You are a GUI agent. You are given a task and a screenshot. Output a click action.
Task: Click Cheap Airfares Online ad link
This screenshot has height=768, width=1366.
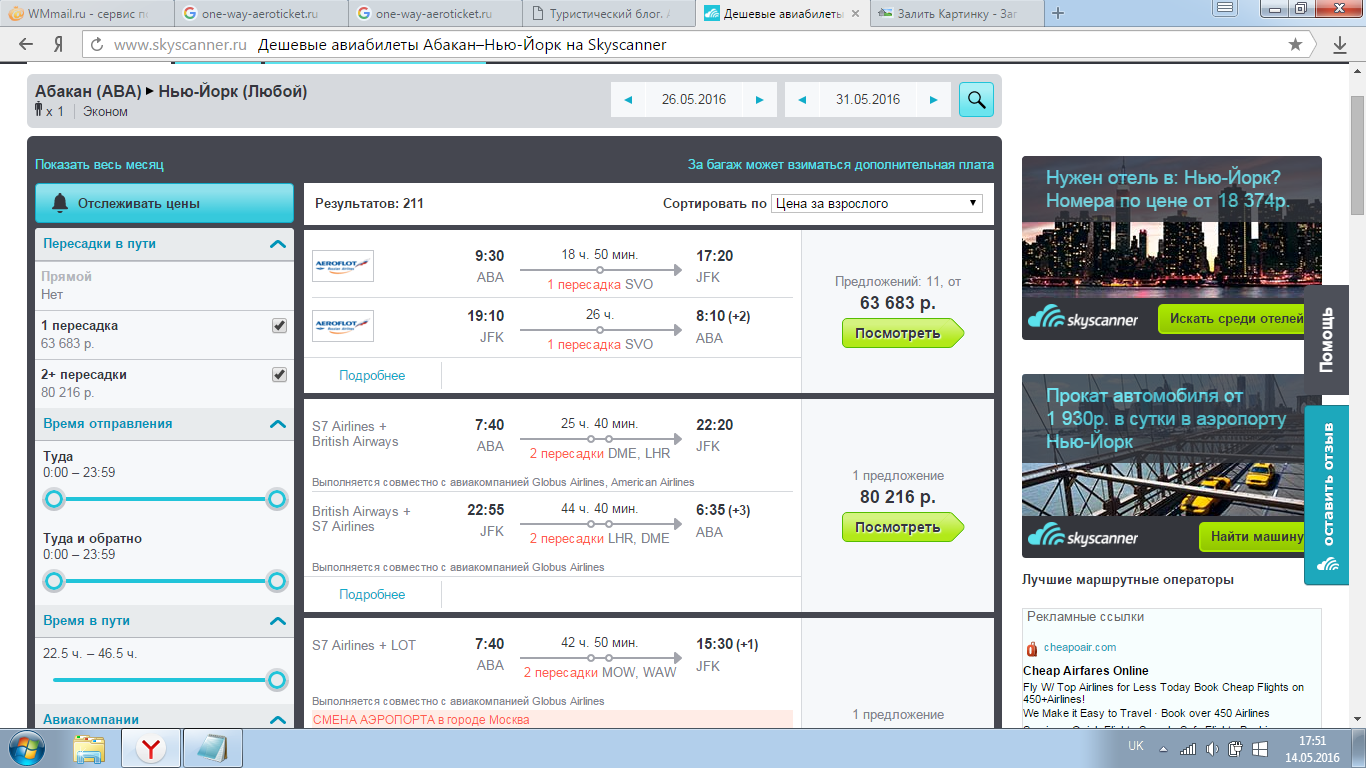1086,670
